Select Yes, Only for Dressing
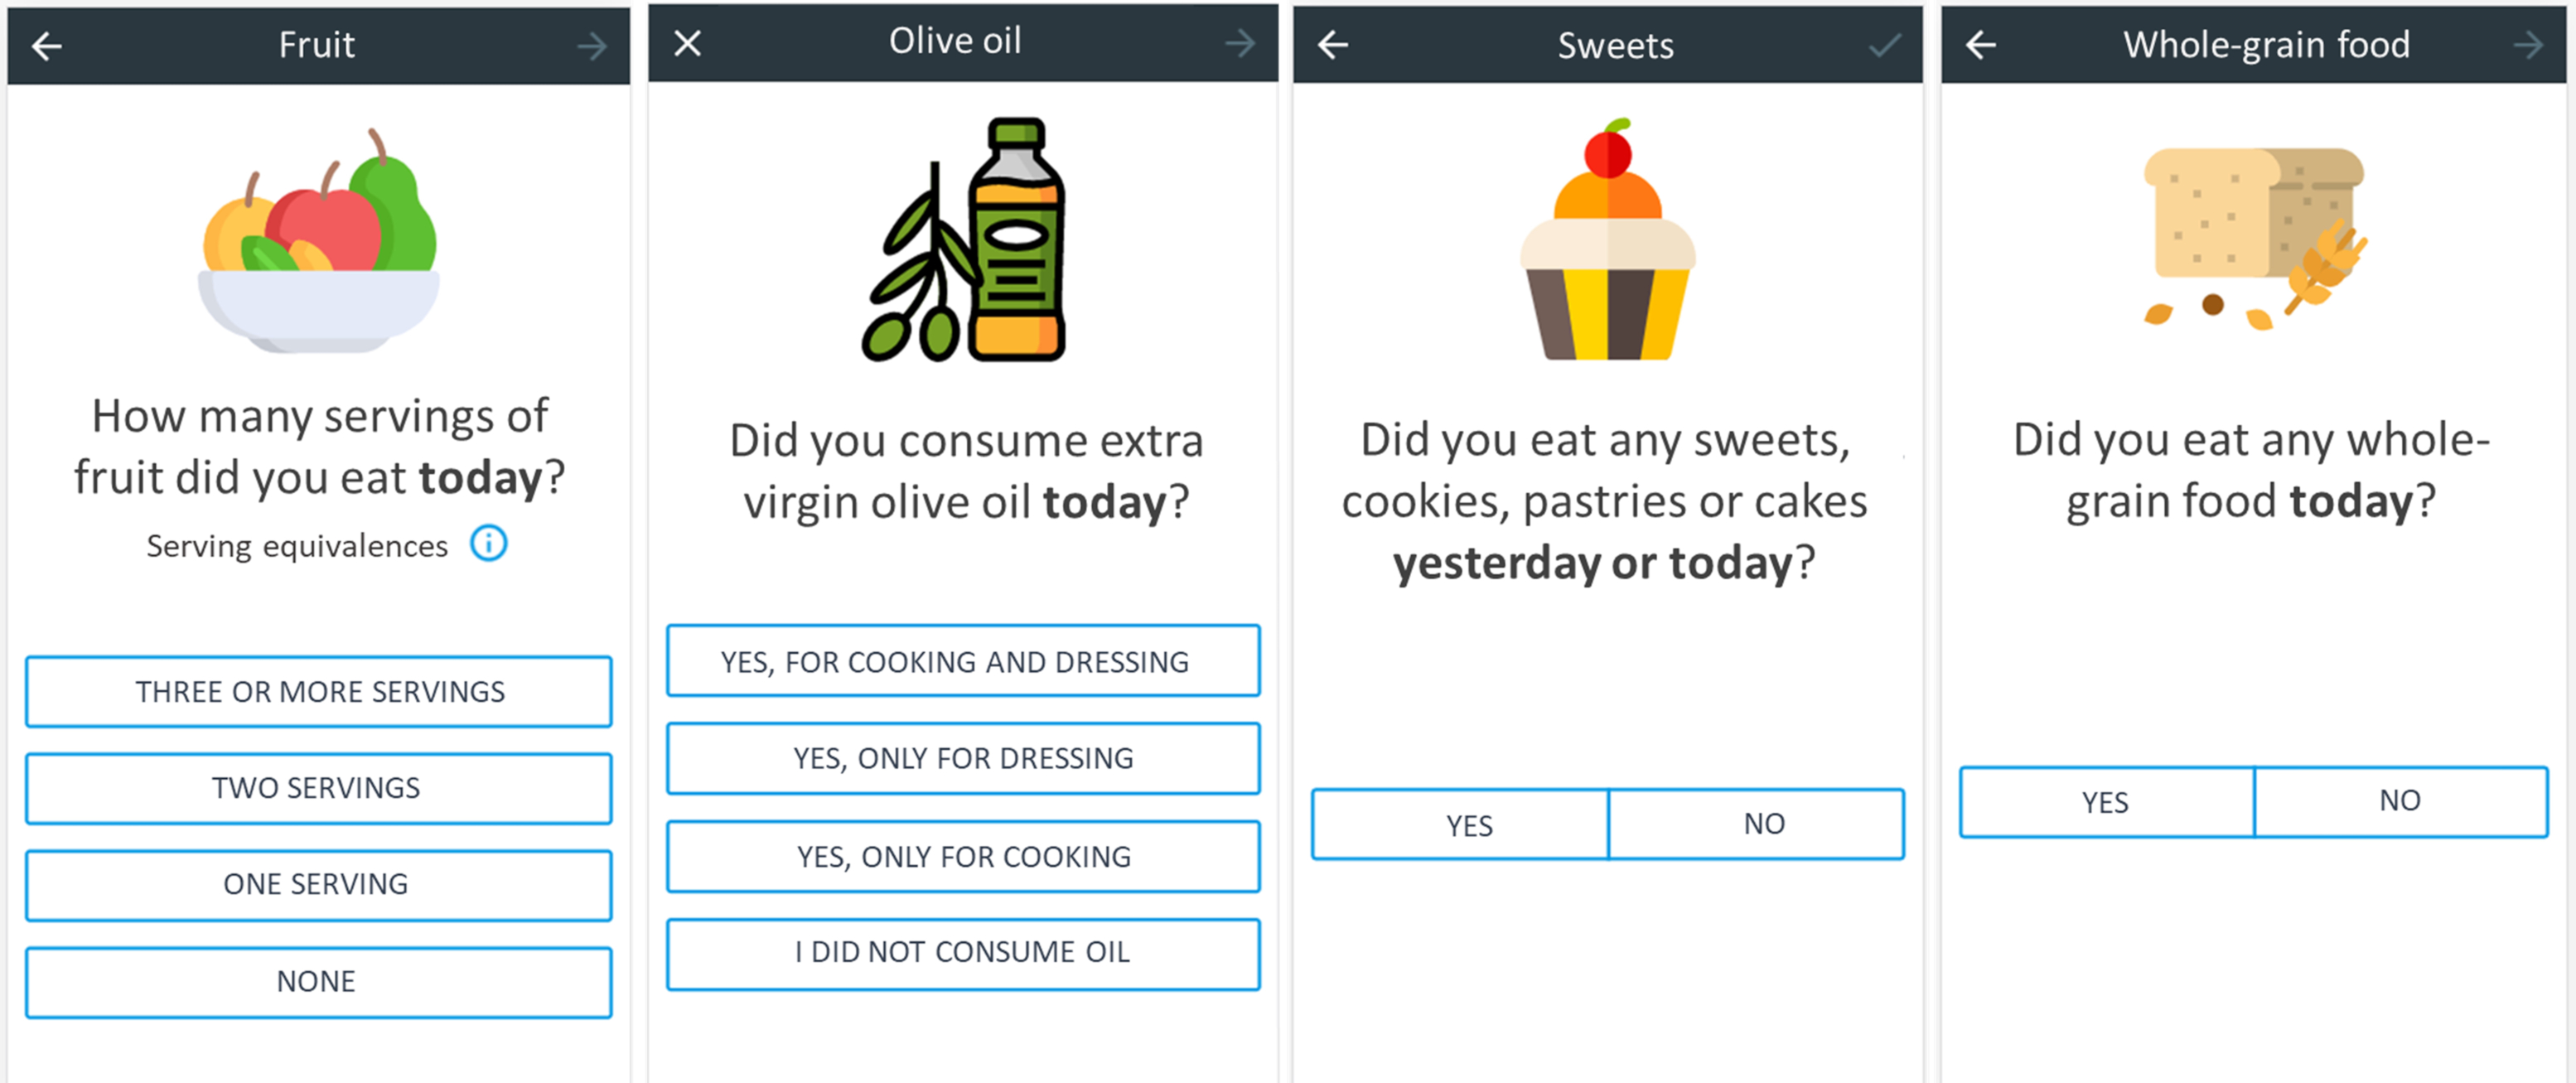 (963, 758)
